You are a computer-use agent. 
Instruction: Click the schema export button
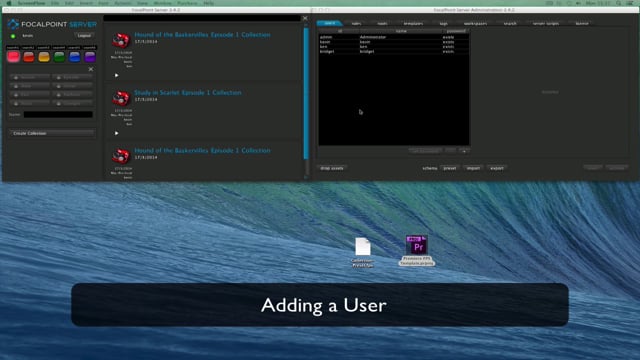497,168
